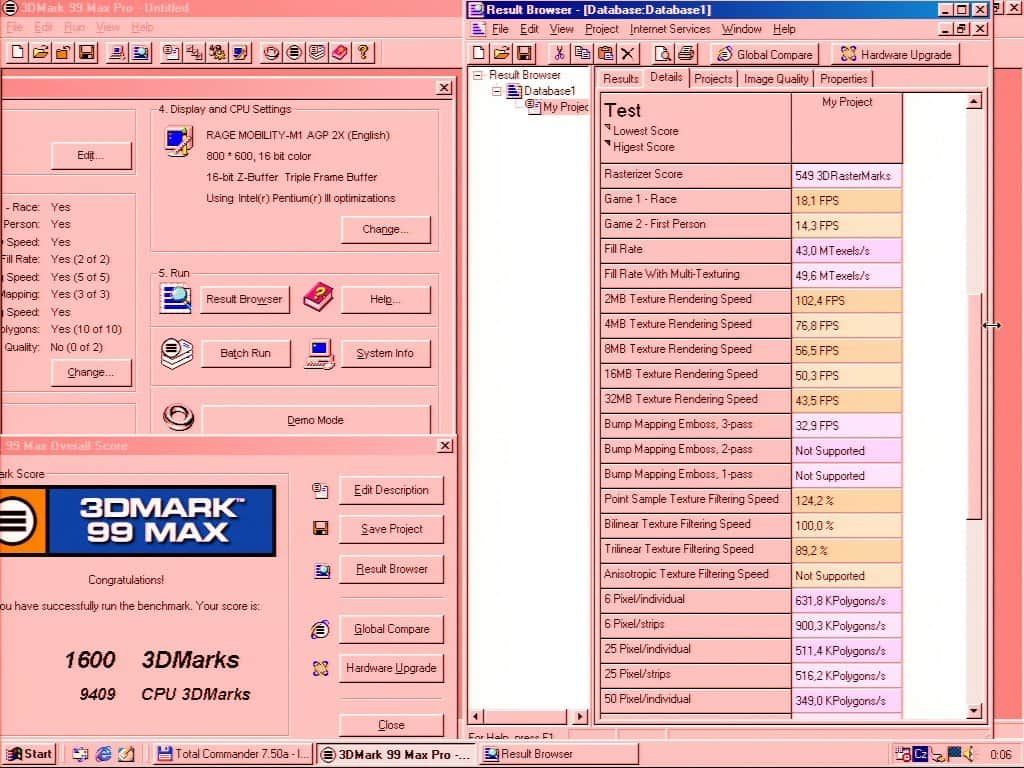Click Save Project button in score dialog

pos(391,529)
